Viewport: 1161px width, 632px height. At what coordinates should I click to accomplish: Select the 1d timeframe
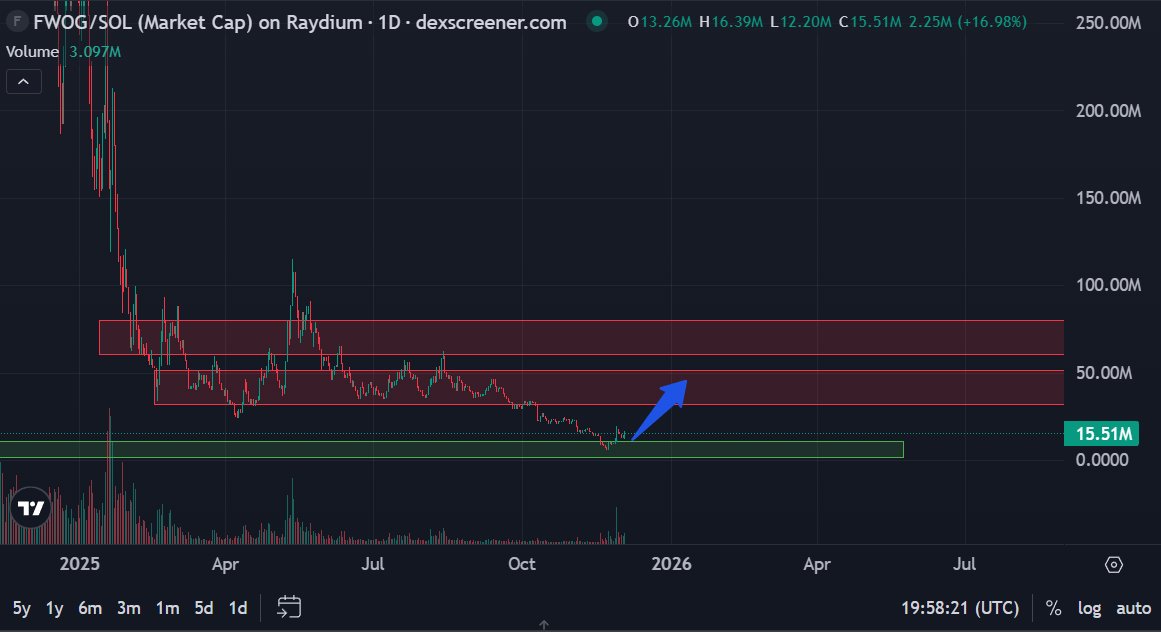(x=238, y=607)
